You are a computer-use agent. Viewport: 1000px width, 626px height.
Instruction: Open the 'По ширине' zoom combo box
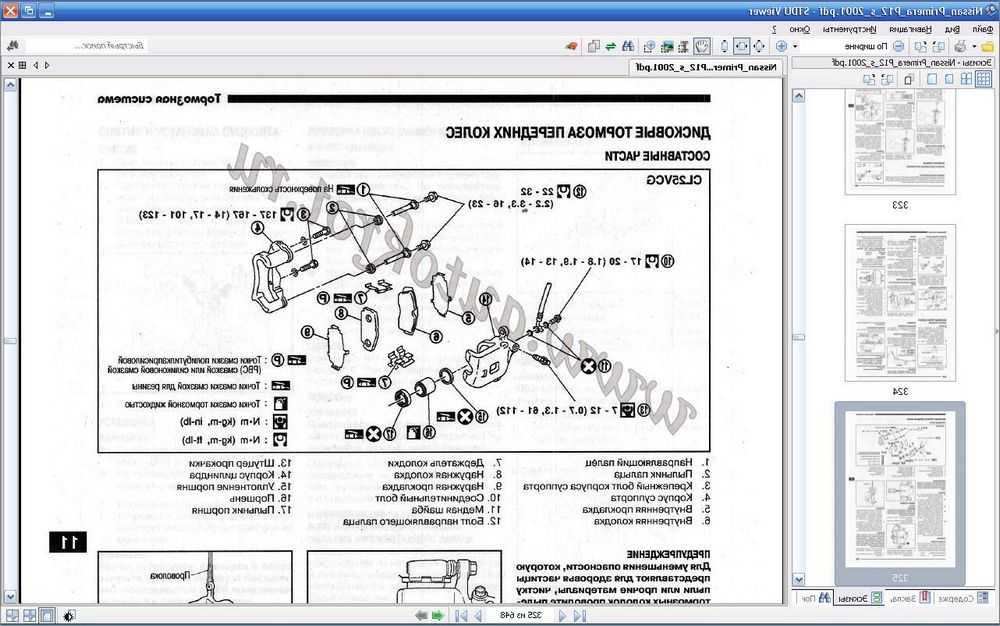point(843,46)
